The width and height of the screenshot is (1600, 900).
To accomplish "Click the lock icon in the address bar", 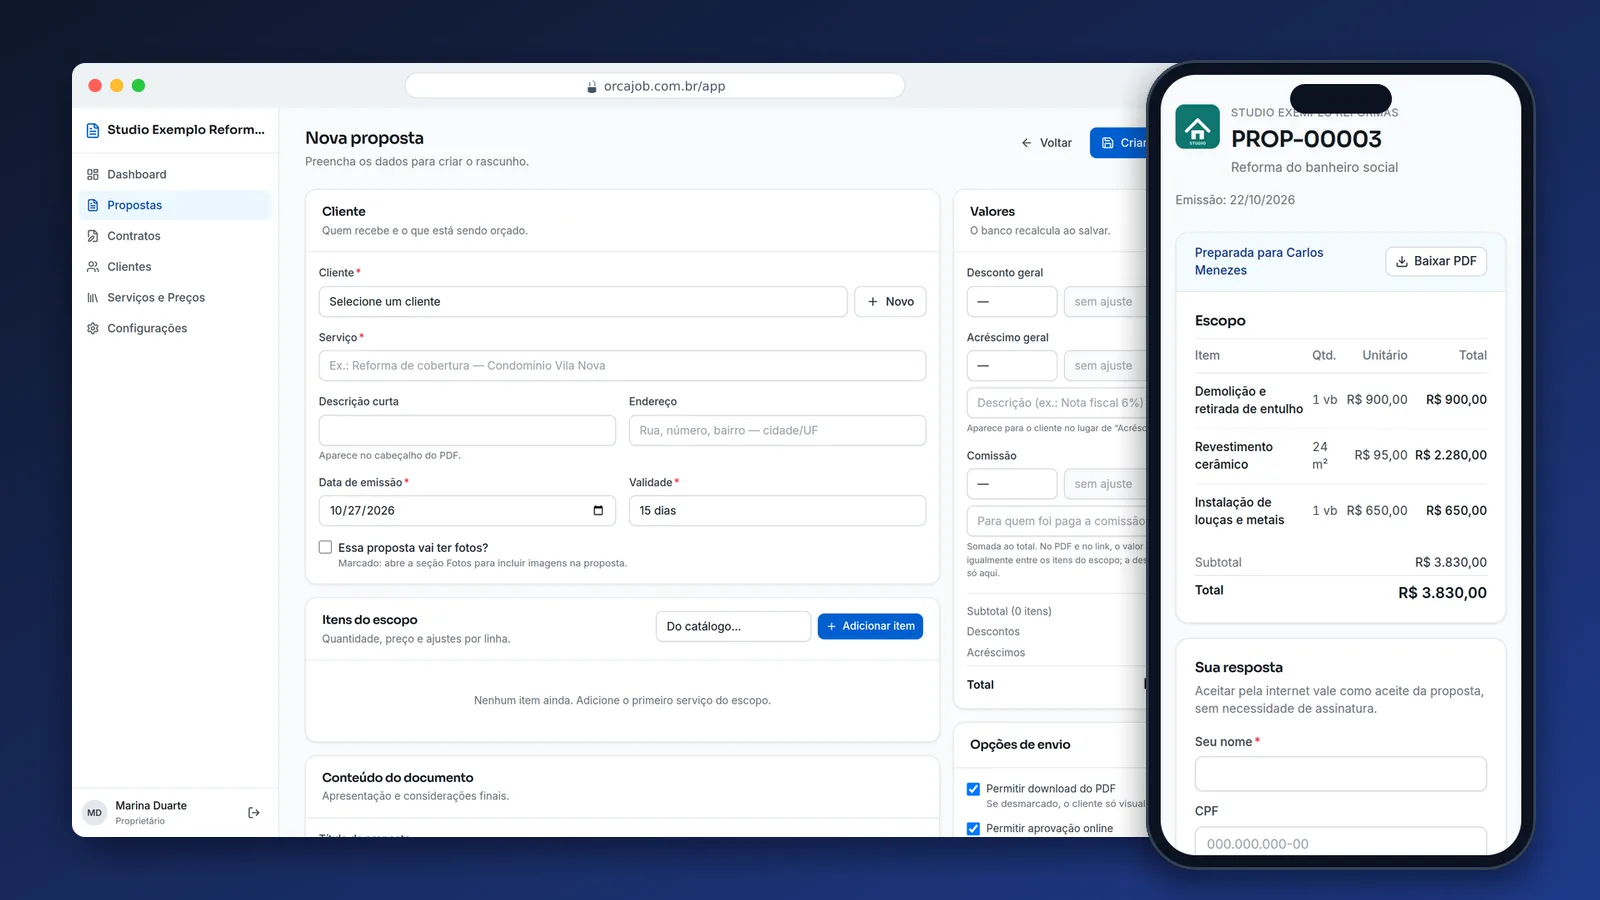I will (x=592, y=87).
